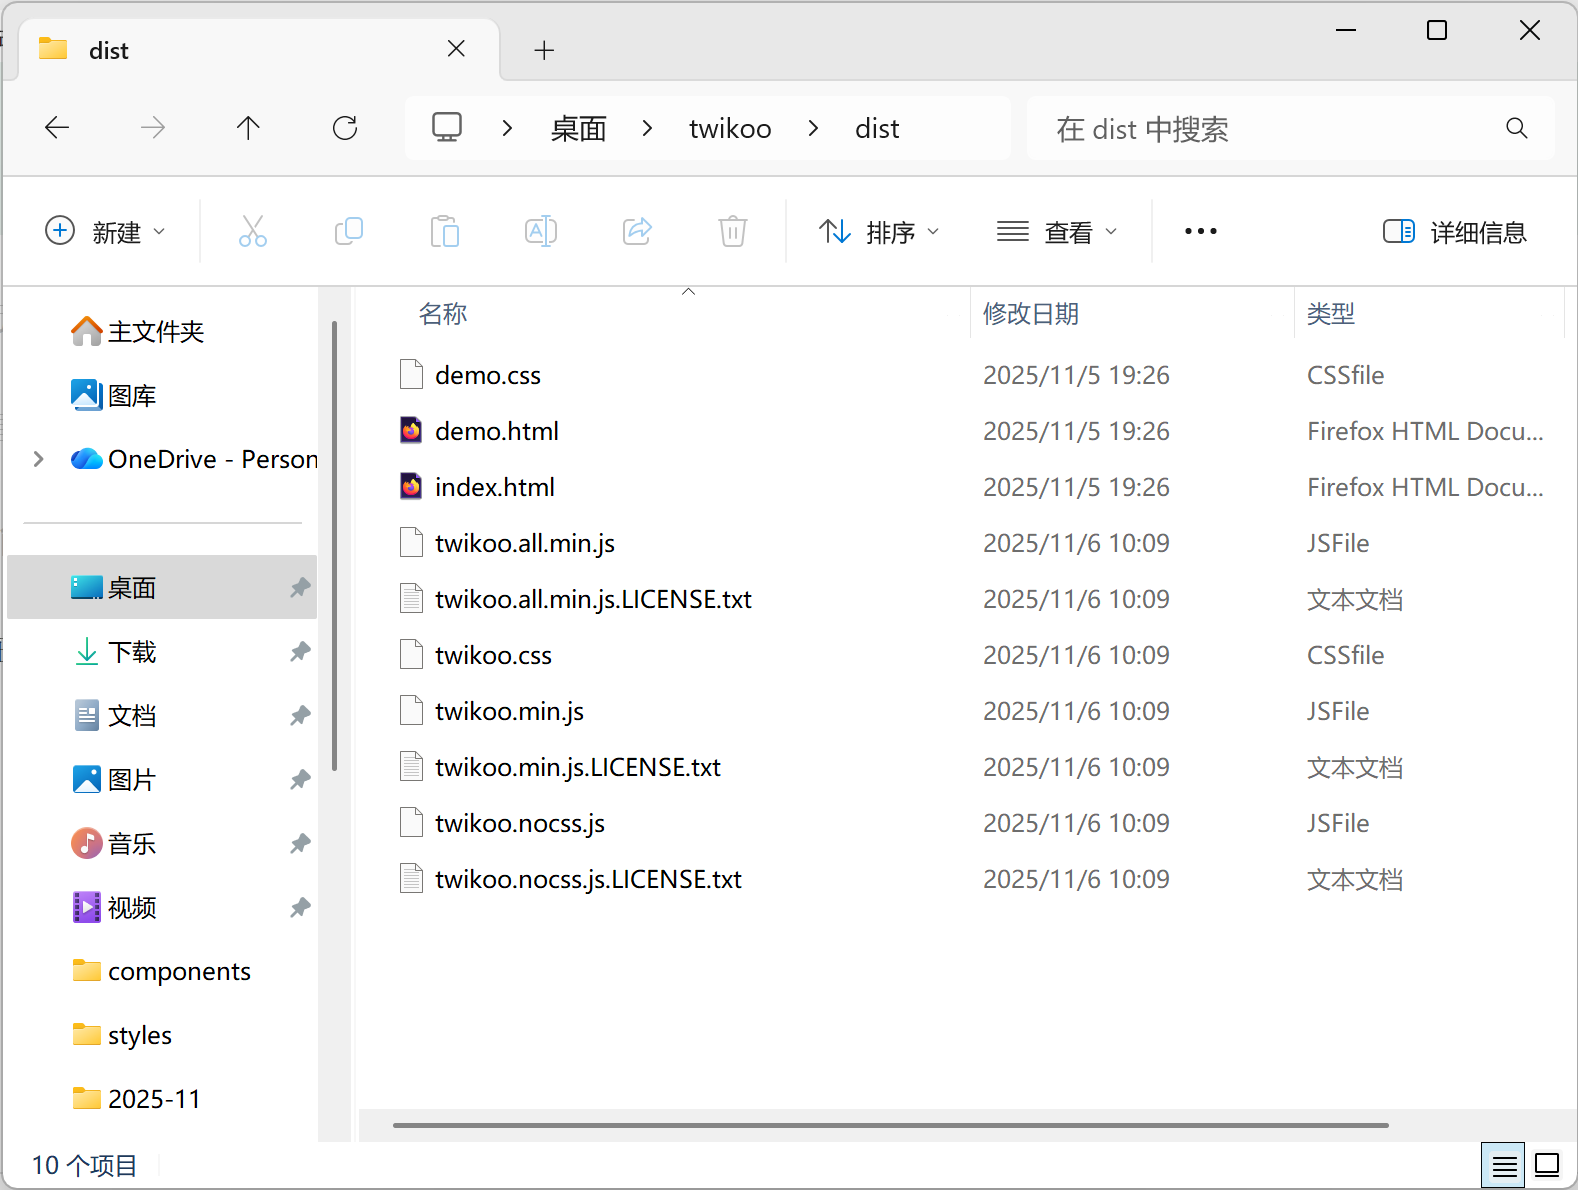
Task: Navigate to twikoo in breadcrumb
Action: click(730, 128)
